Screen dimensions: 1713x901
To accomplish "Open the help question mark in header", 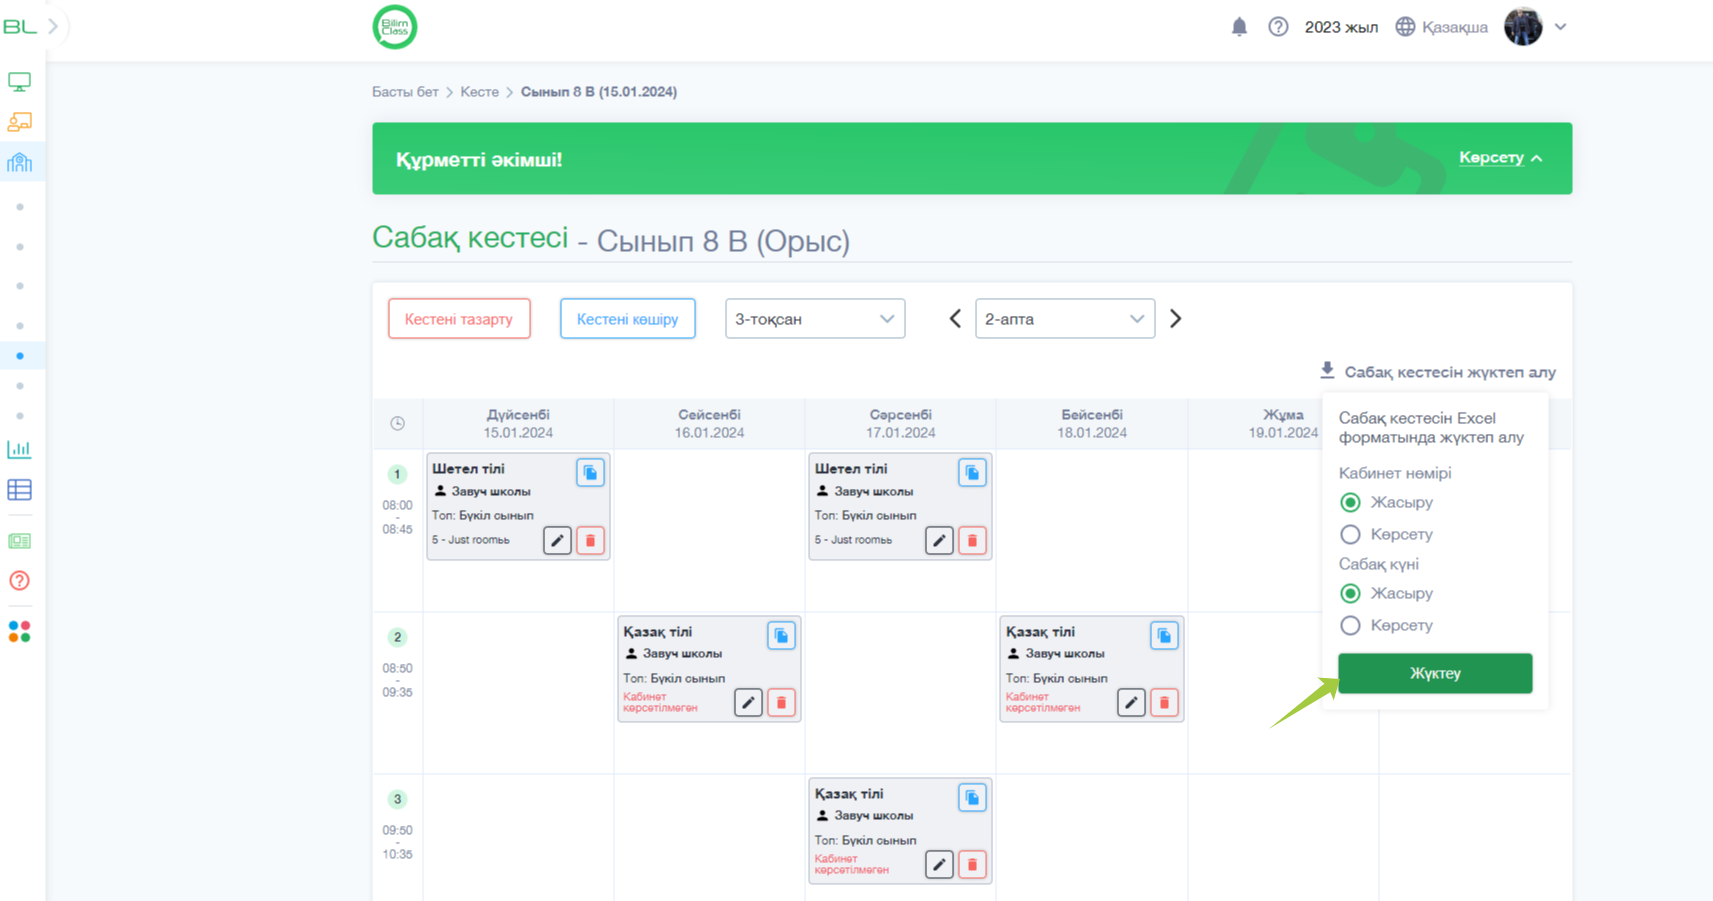I will (1278, 27).
